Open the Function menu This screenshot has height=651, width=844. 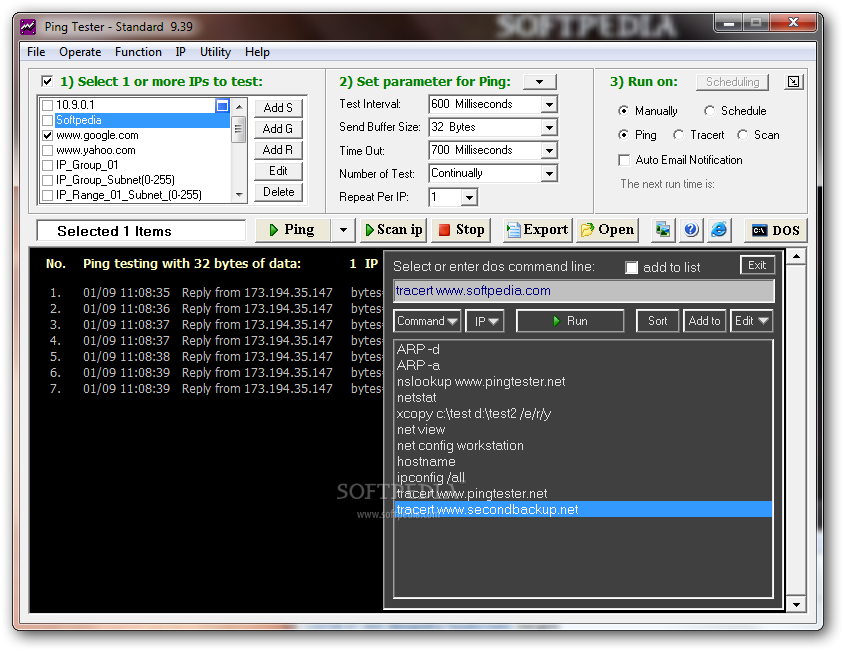coord(138,52)
